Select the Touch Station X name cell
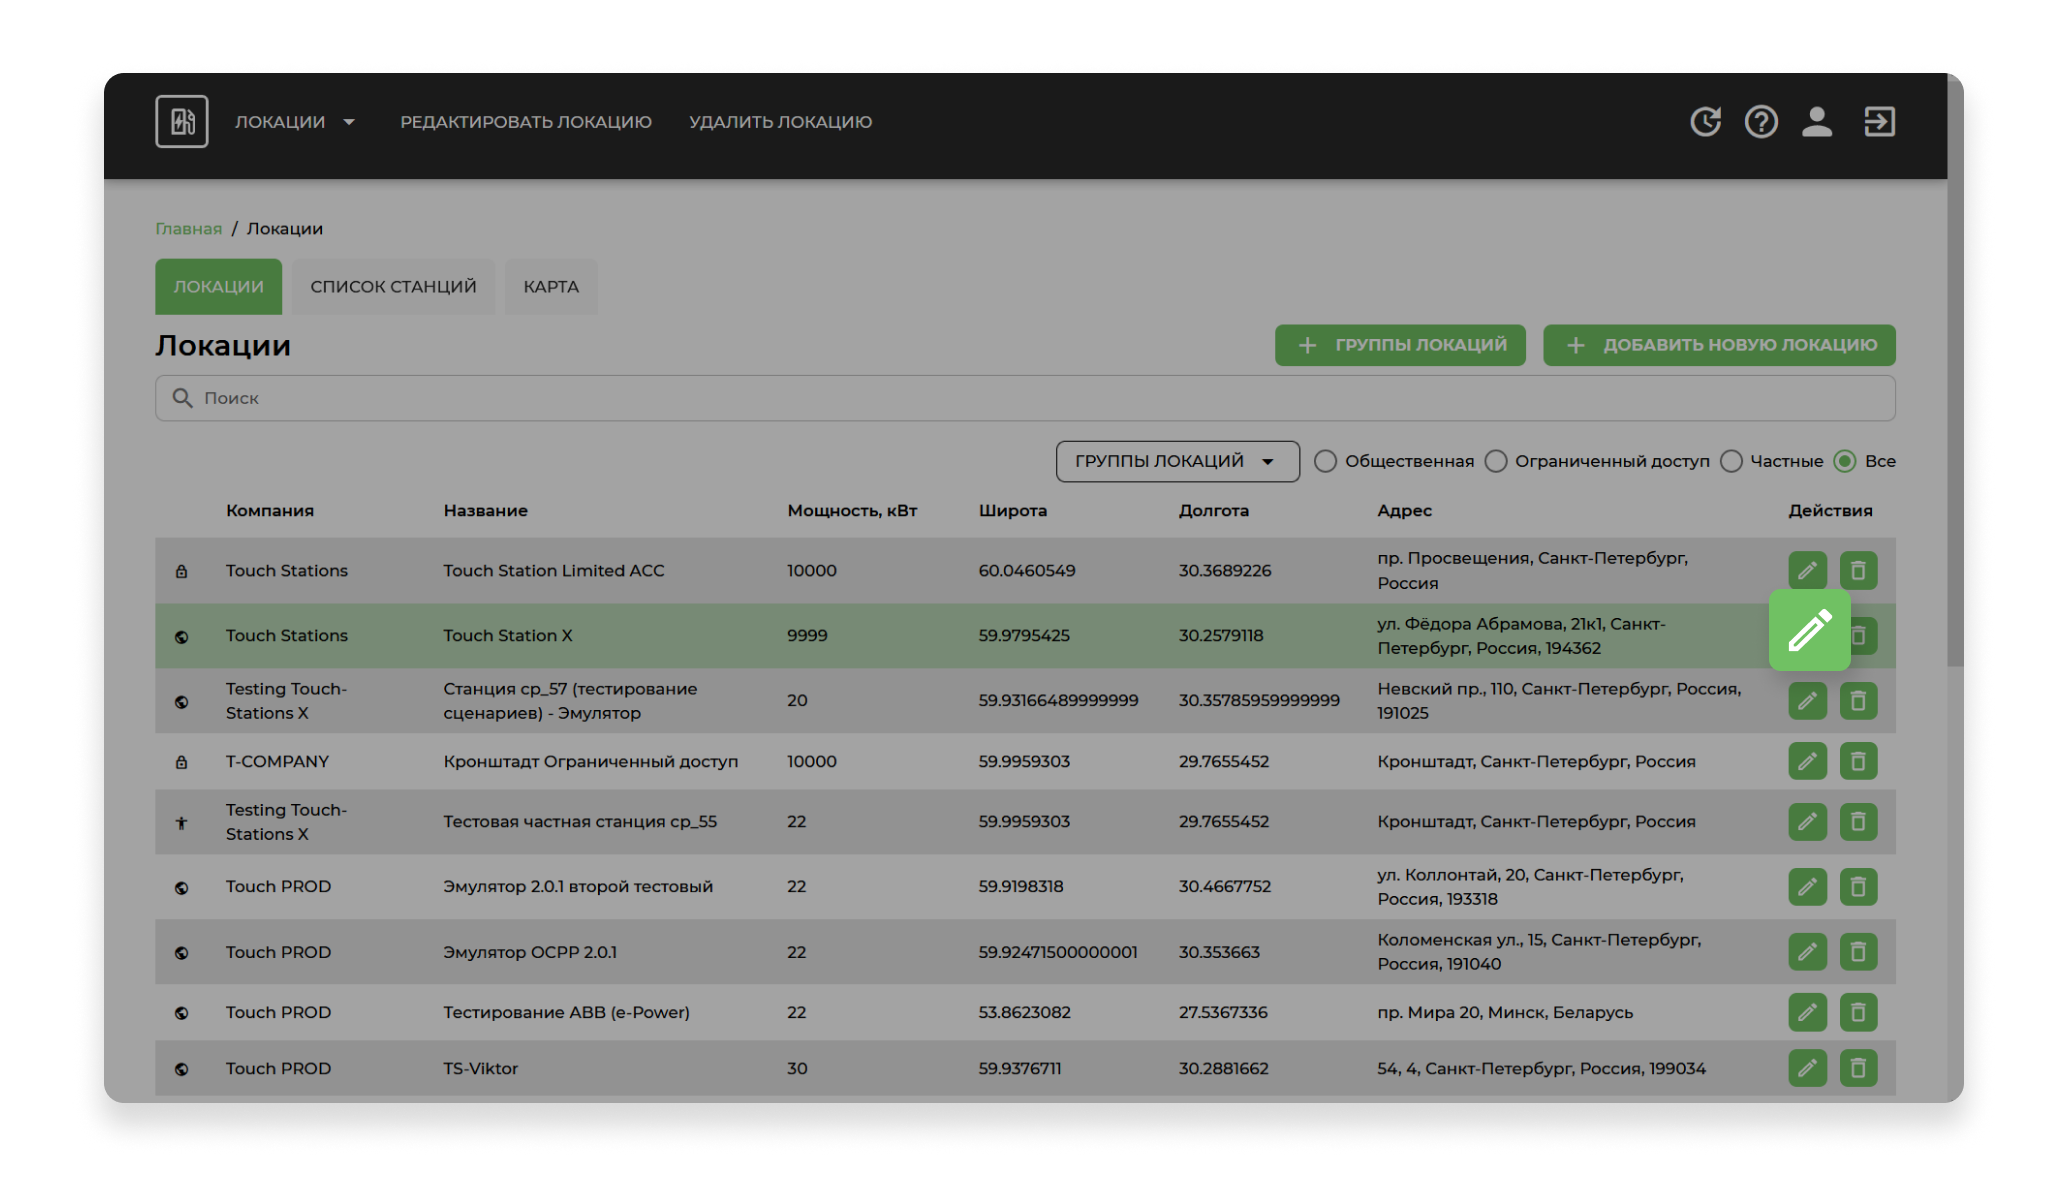Image resolution: width=2067 pixels, height=1177 pixels. point(508,635)
